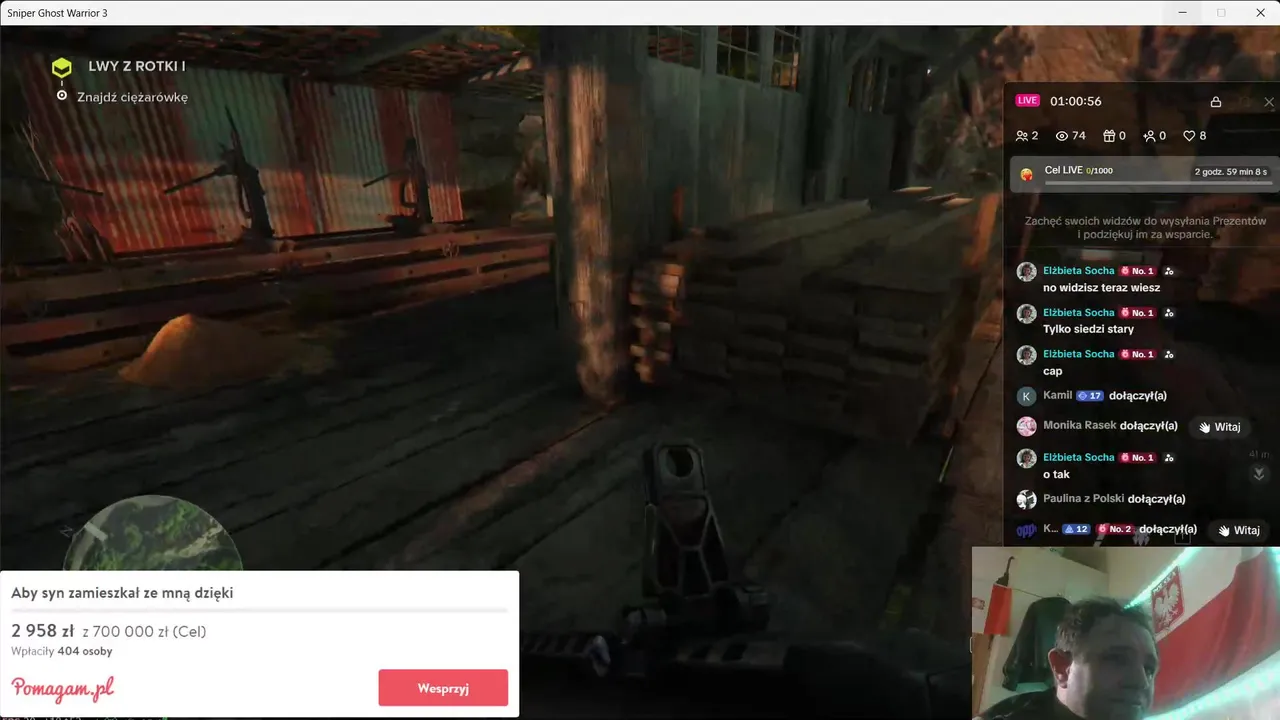This screenshot has width=1280, height=720.
Task: Click 'Paulina z Polski' username
Action: click(x=1083, y=498)
